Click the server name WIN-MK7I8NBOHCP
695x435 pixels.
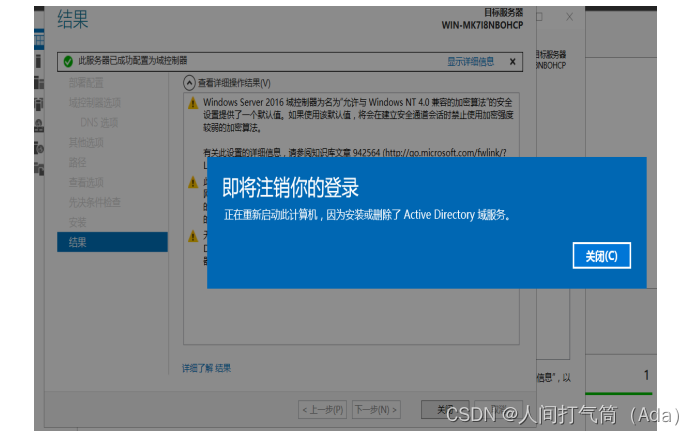point(482,25)
